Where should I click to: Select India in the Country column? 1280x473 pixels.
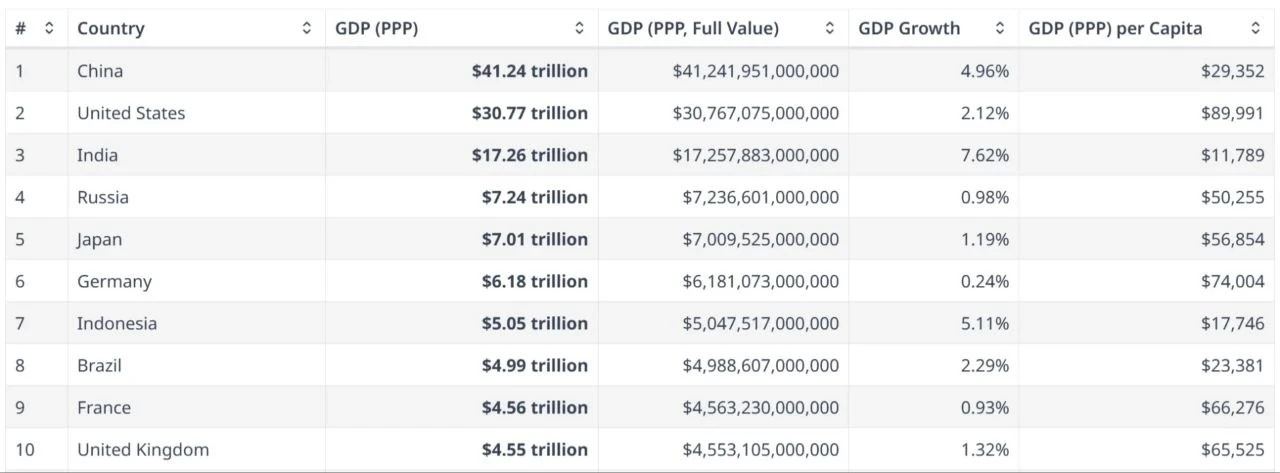97,155
